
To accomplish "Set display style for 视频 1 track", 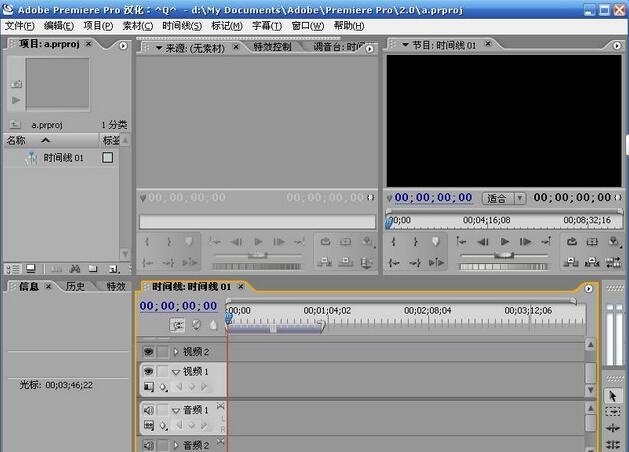I will [148, 387].
